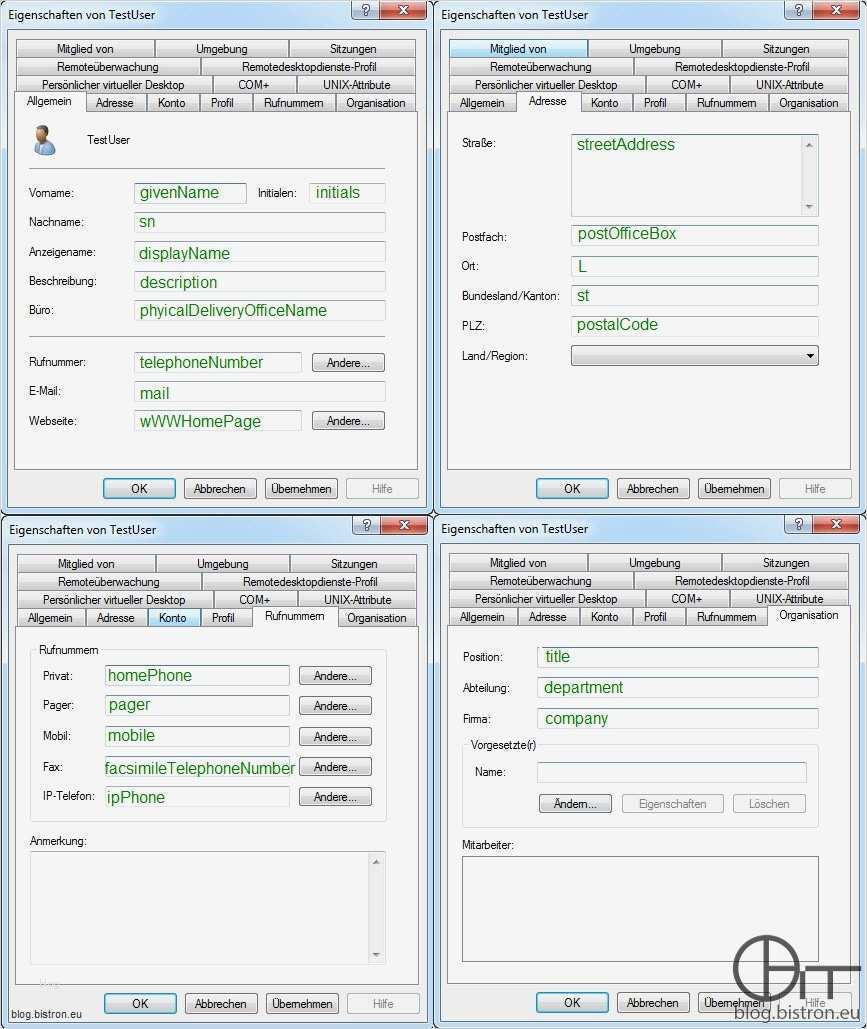Select the Sitzungen tab
This screenshot has width=867, height=1029.
click(352, 48)
